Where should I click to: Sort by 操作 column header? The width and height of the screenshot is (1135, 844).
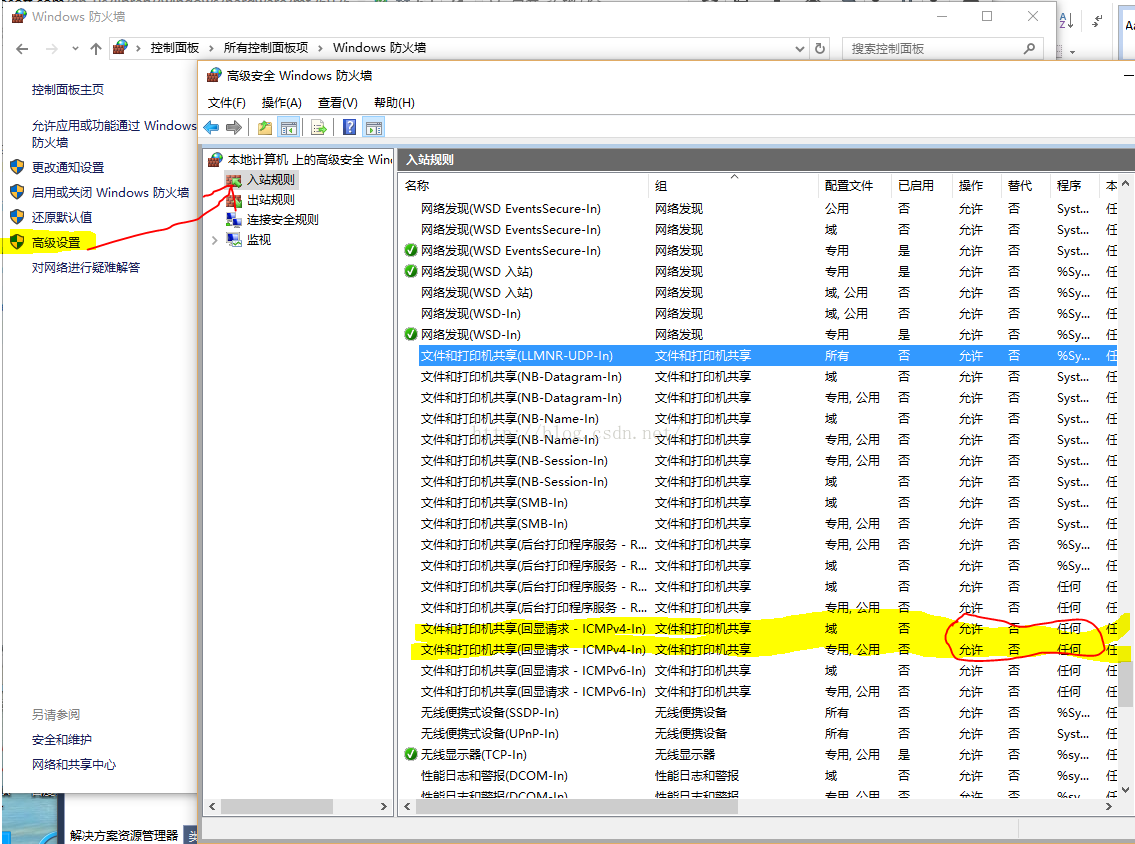[976, 186]
